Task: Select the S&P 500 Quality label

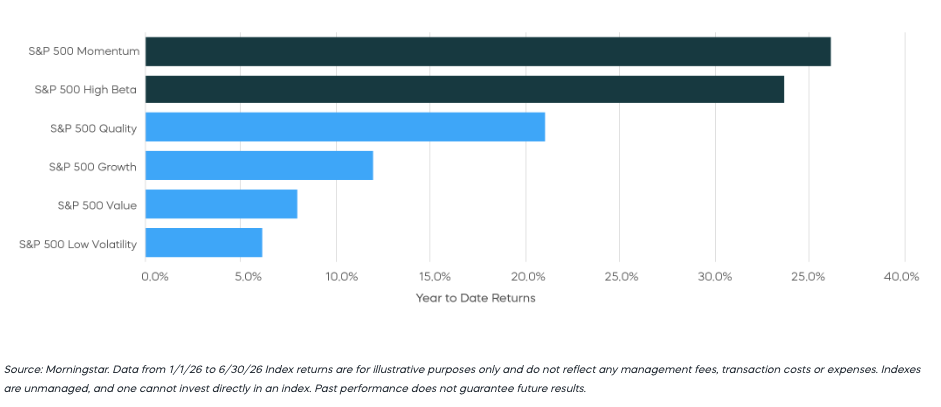Action: (94, 128)
